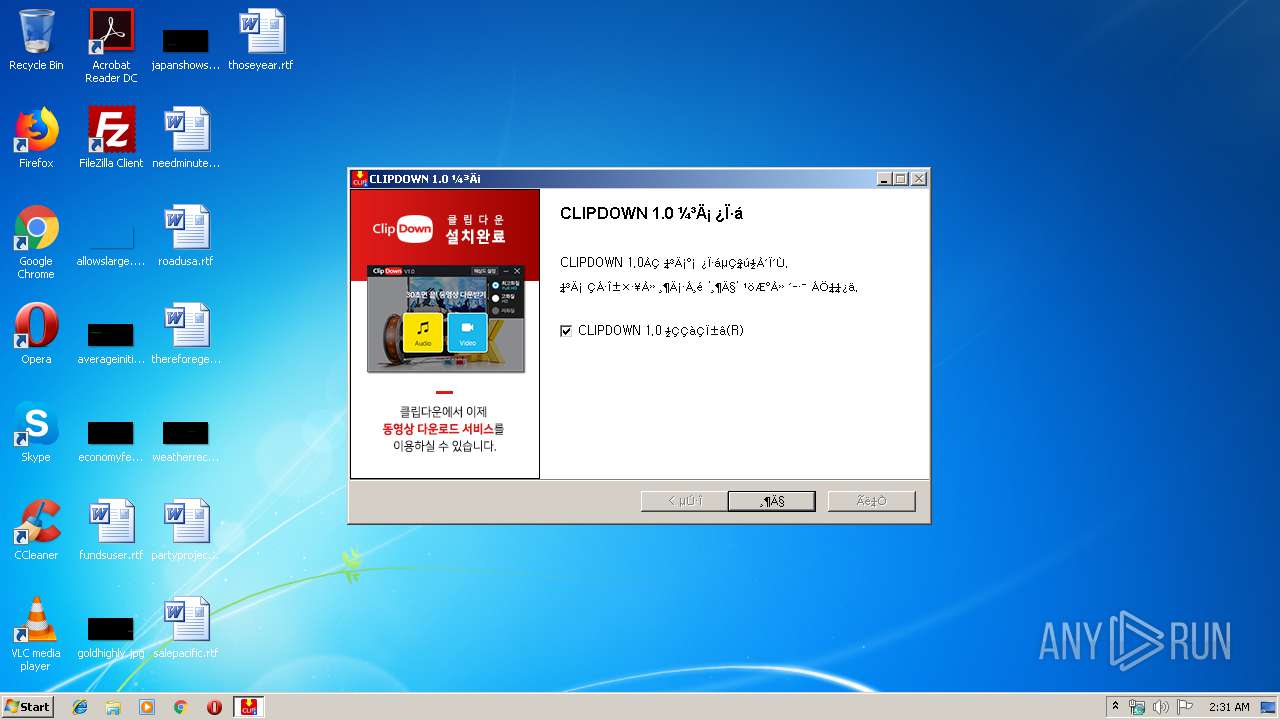The width and height of the screenshot is (1280, 720).
Task: Launch Skype desktop shortcut
Action: (36, 432)
